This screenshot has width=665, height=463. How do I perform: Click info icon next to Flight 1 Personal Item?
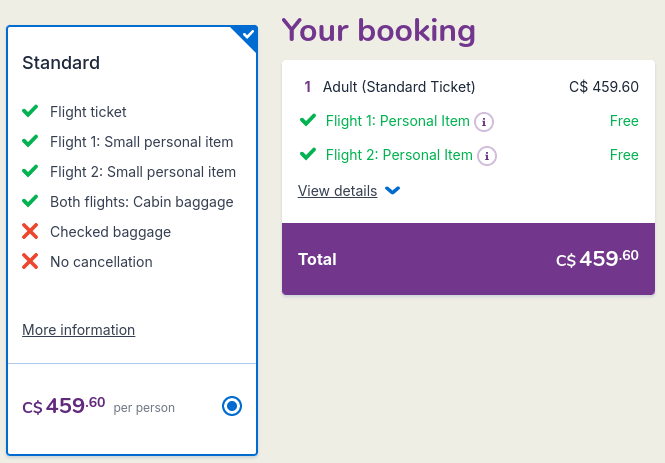tap(484, 122)
